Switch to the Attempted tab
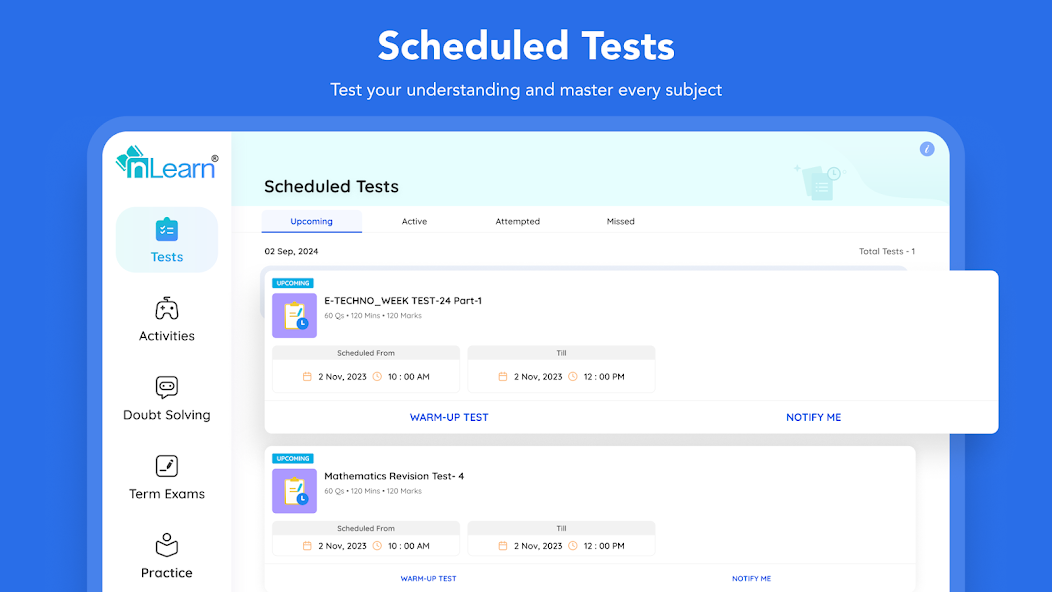 point(518,221)
